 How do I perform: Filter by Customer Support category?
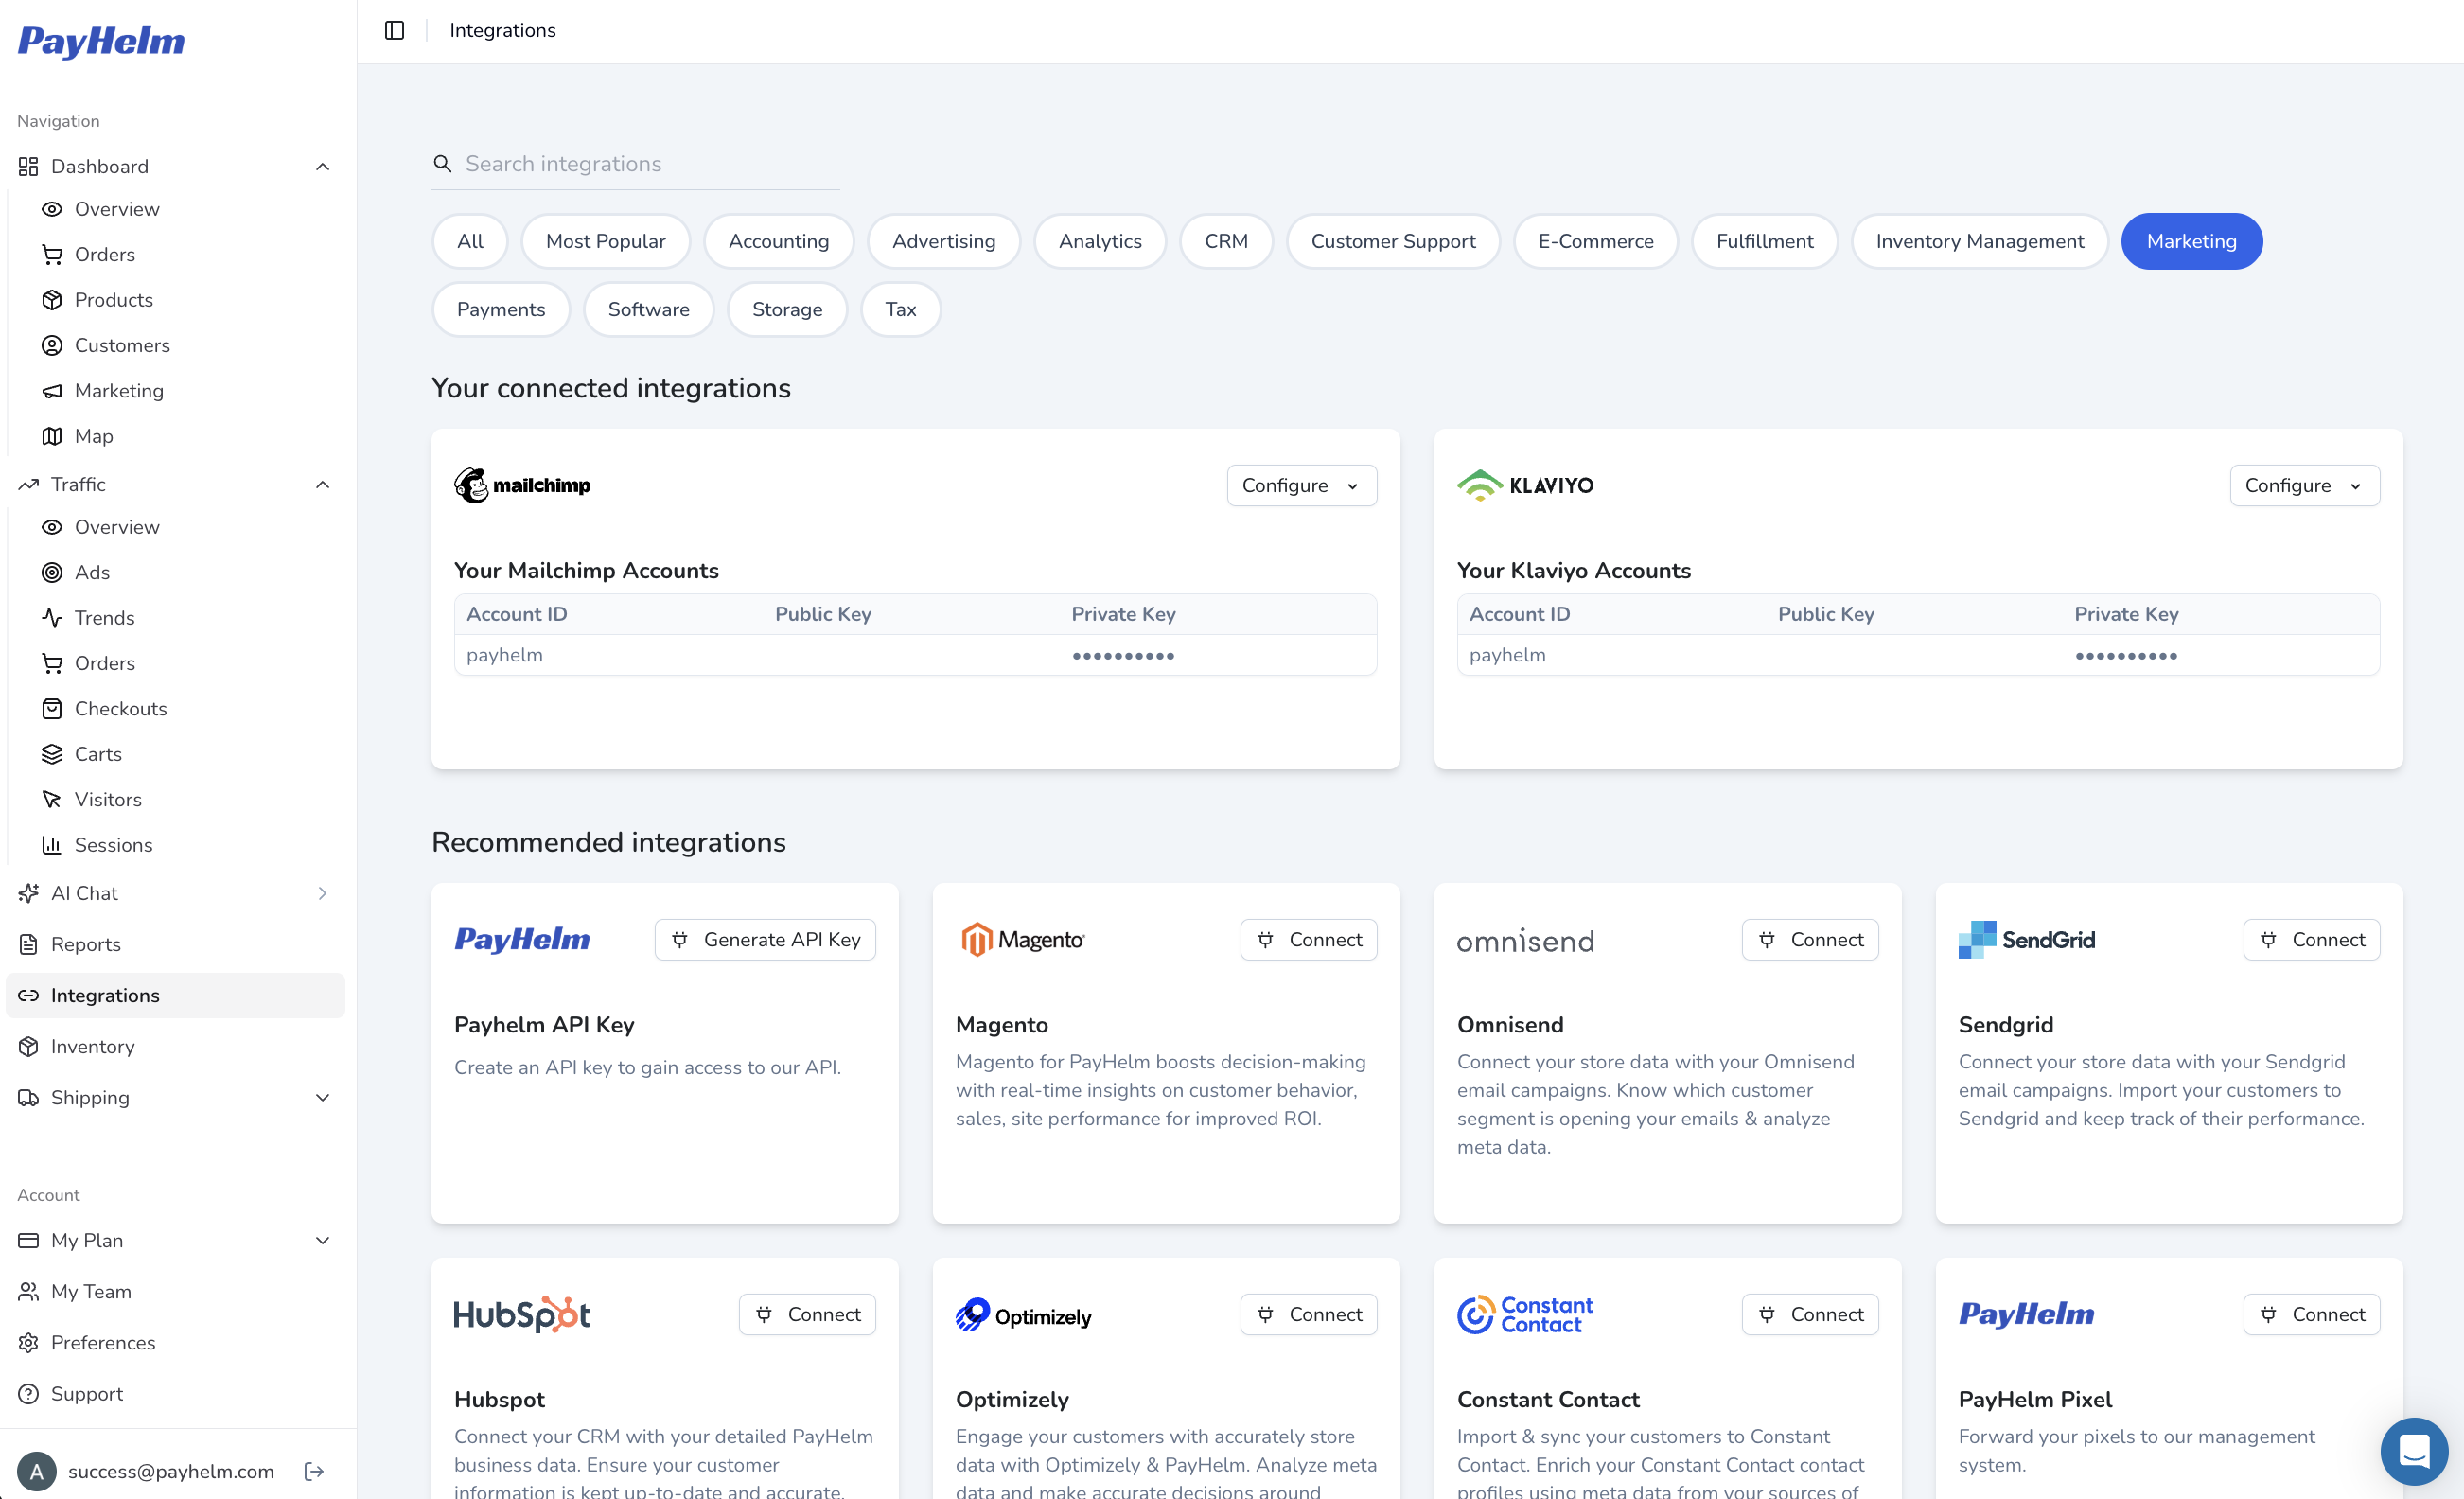tap(1393, 241)
